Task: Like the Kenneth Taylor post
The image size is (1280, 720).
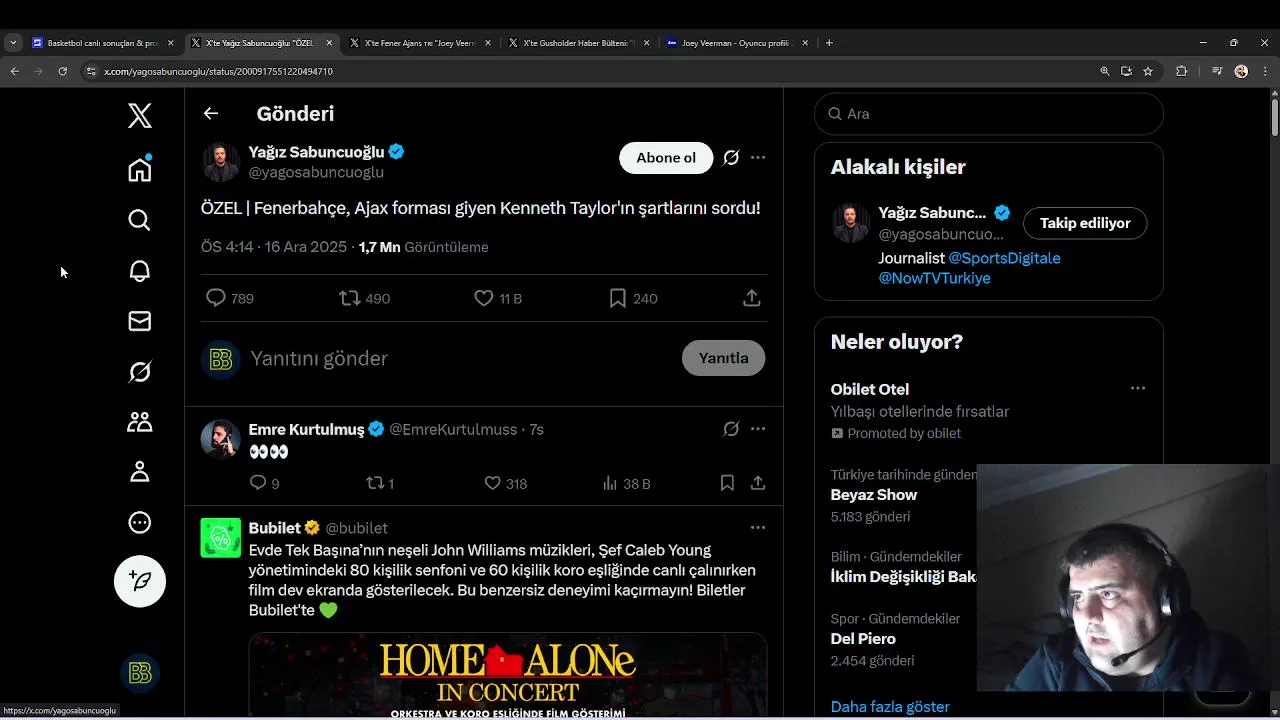Action: pos(484,298)
